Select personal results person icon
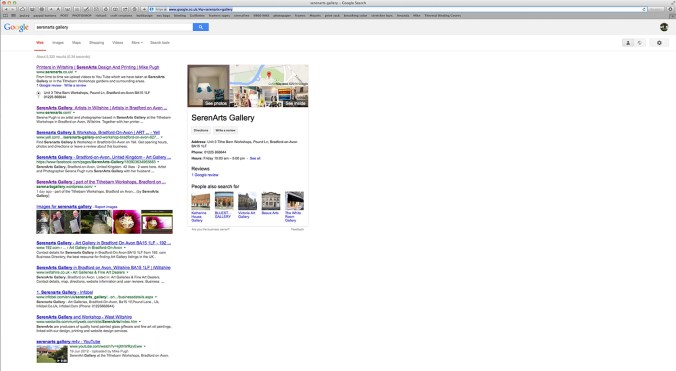676x371 pixels. tap(628, 43)
